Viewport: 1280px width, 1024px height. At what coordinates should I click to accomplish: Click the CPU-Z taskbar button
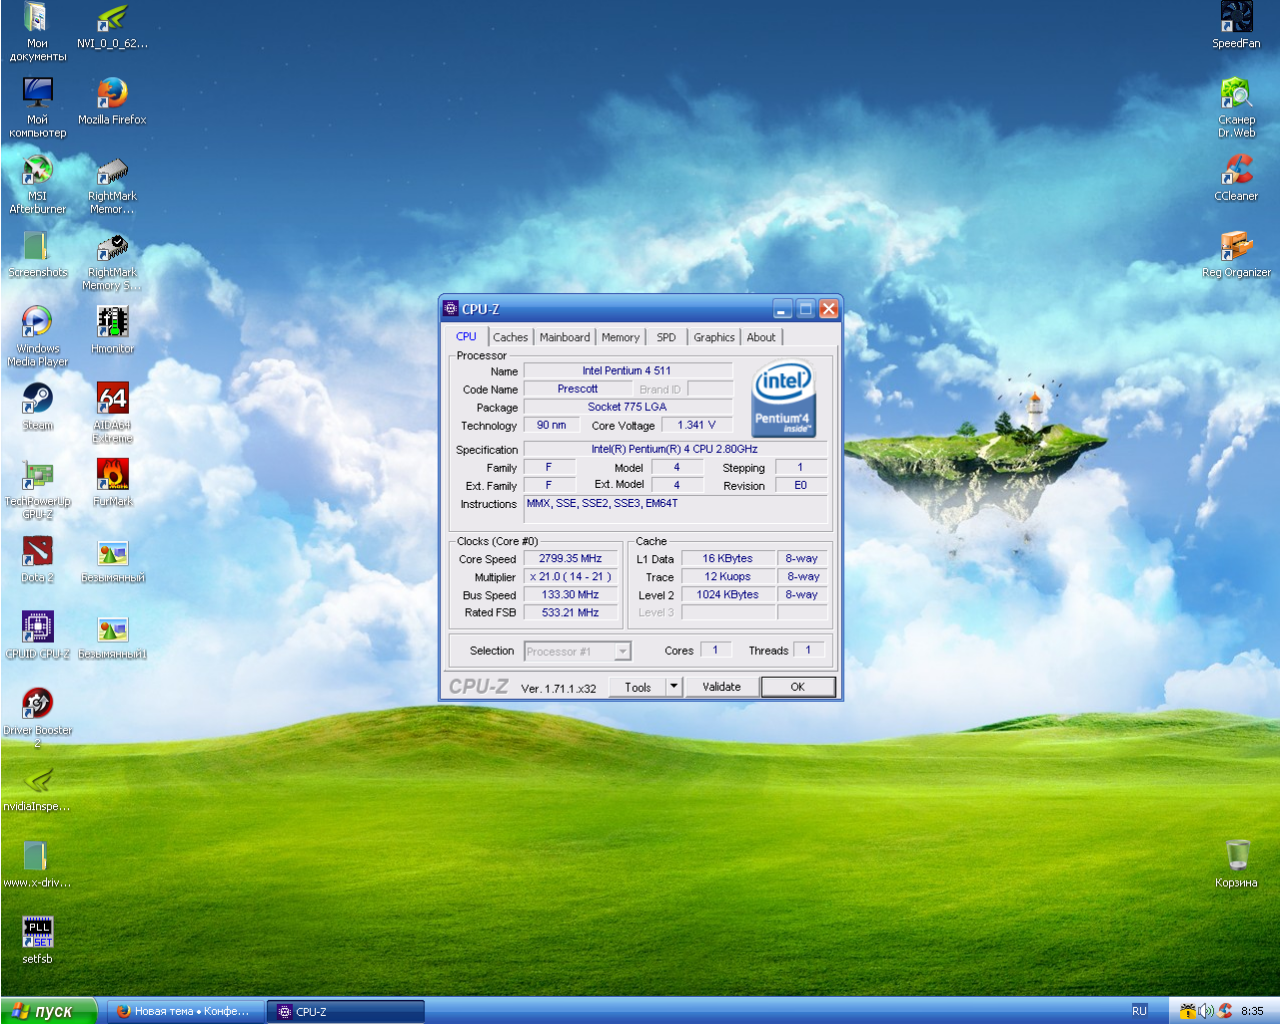346,1011
